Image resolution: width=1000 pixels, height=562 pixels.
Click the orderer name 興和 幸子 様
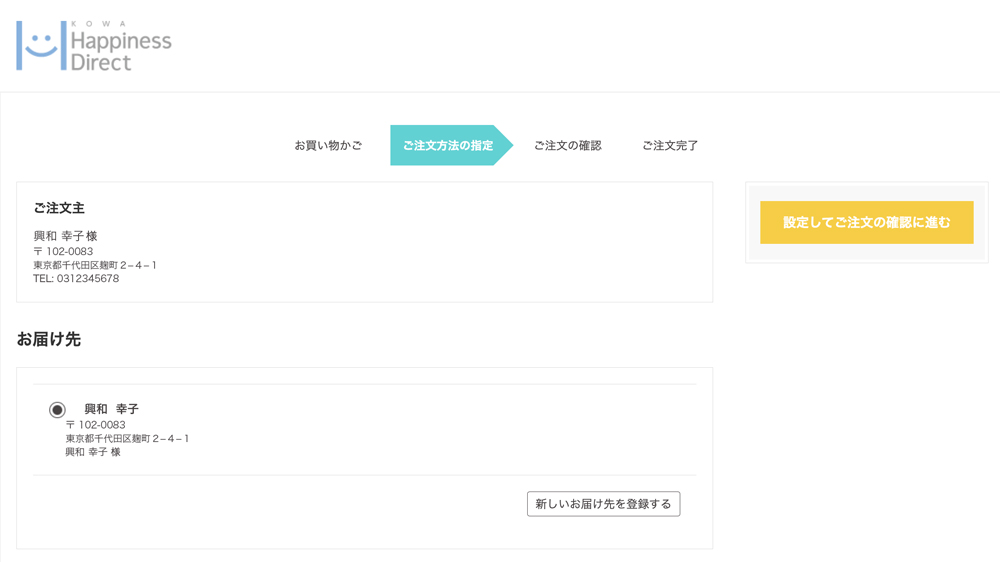click(x=65, y=236)
